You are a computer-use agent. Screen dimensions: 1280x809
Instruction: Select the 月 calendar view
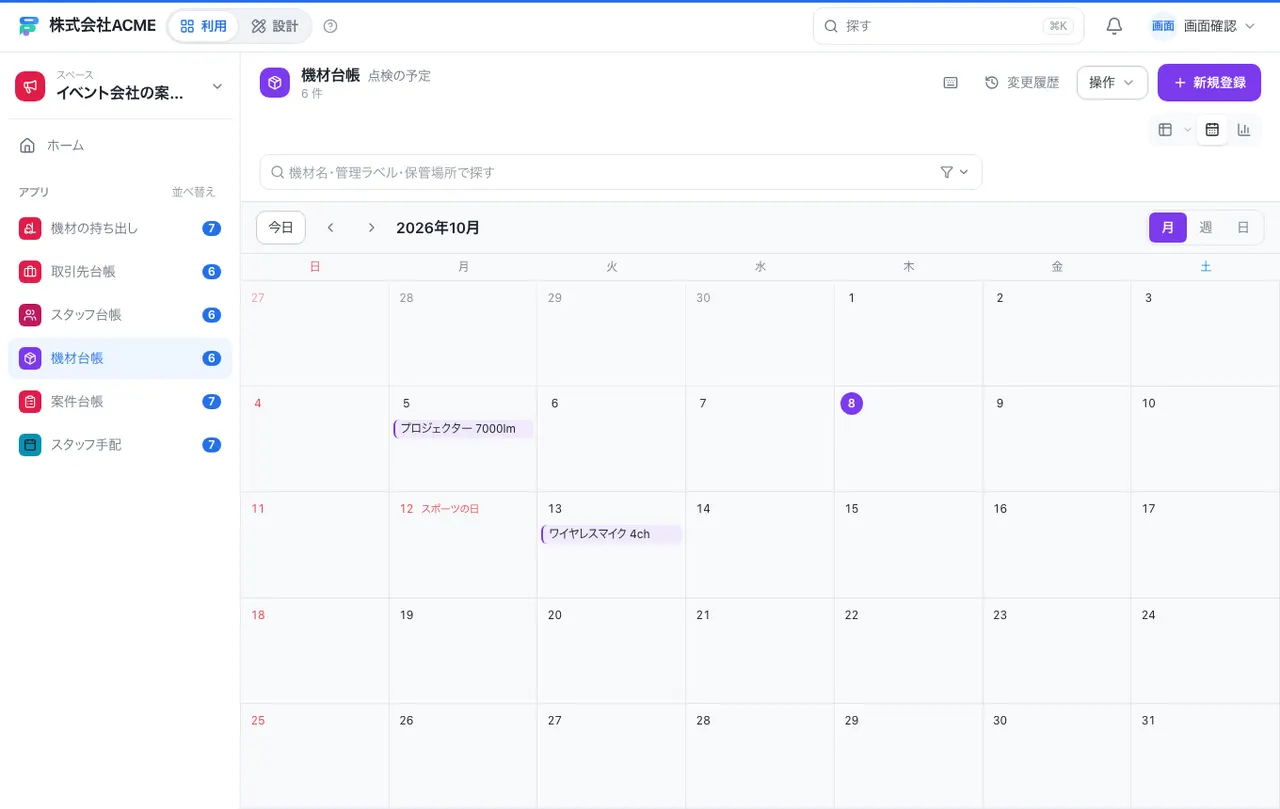coord(1168,228)
